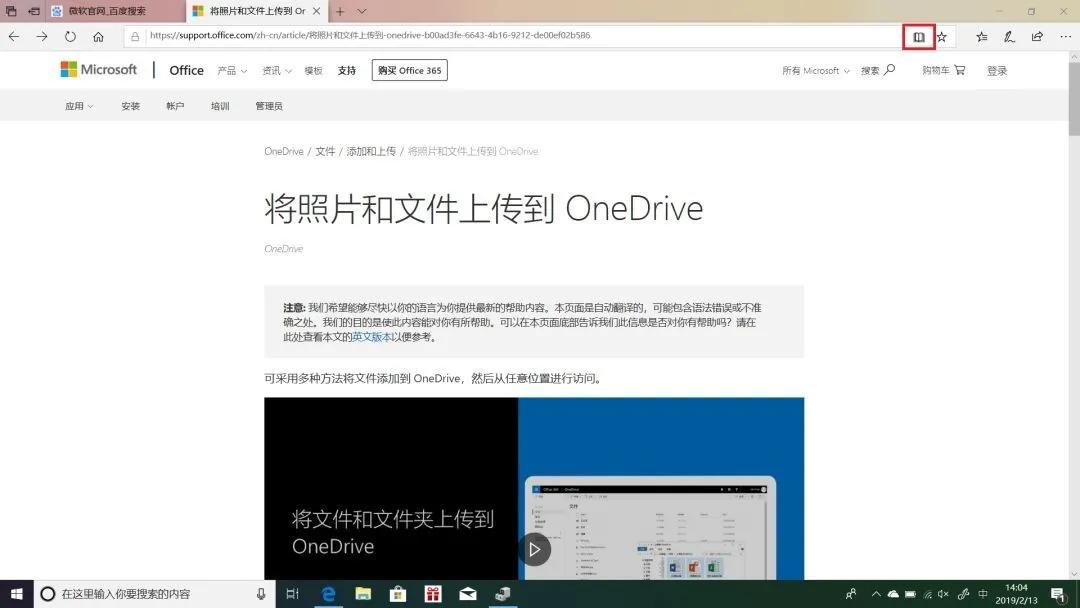This screenshot has height=608, width=1080.
Task: Open the 所有 Microsoft dropdown
Action: click(815, 70)
